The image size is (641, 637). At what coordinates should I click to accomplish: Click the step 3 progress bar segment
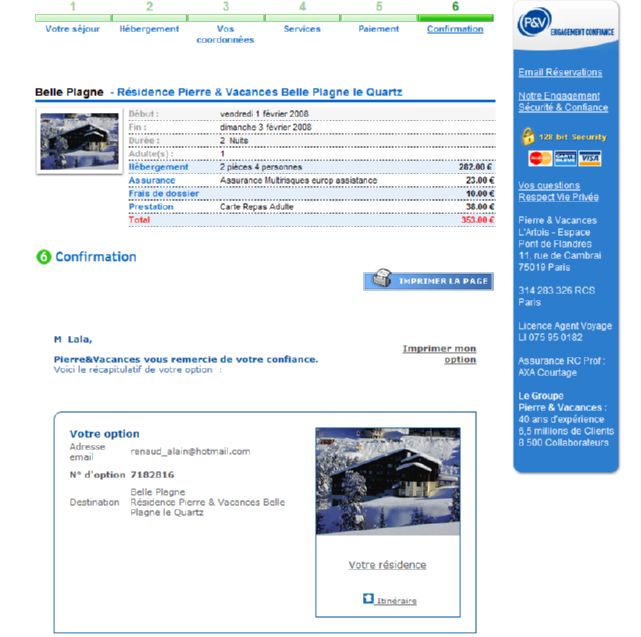pyautogui.click(x=226, y=18)
